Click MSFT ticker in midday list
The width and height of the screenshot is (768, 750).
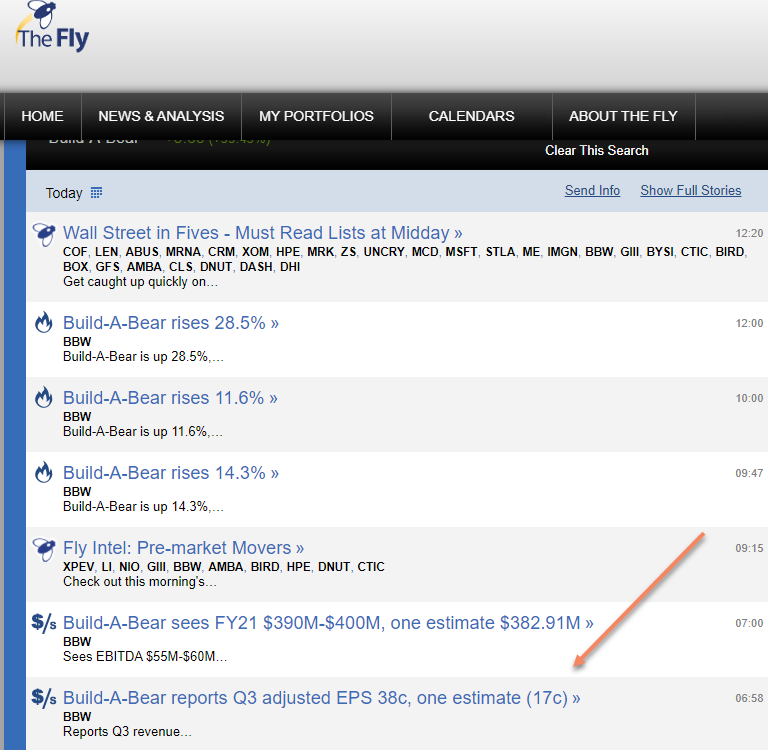(x=461, y=252)
